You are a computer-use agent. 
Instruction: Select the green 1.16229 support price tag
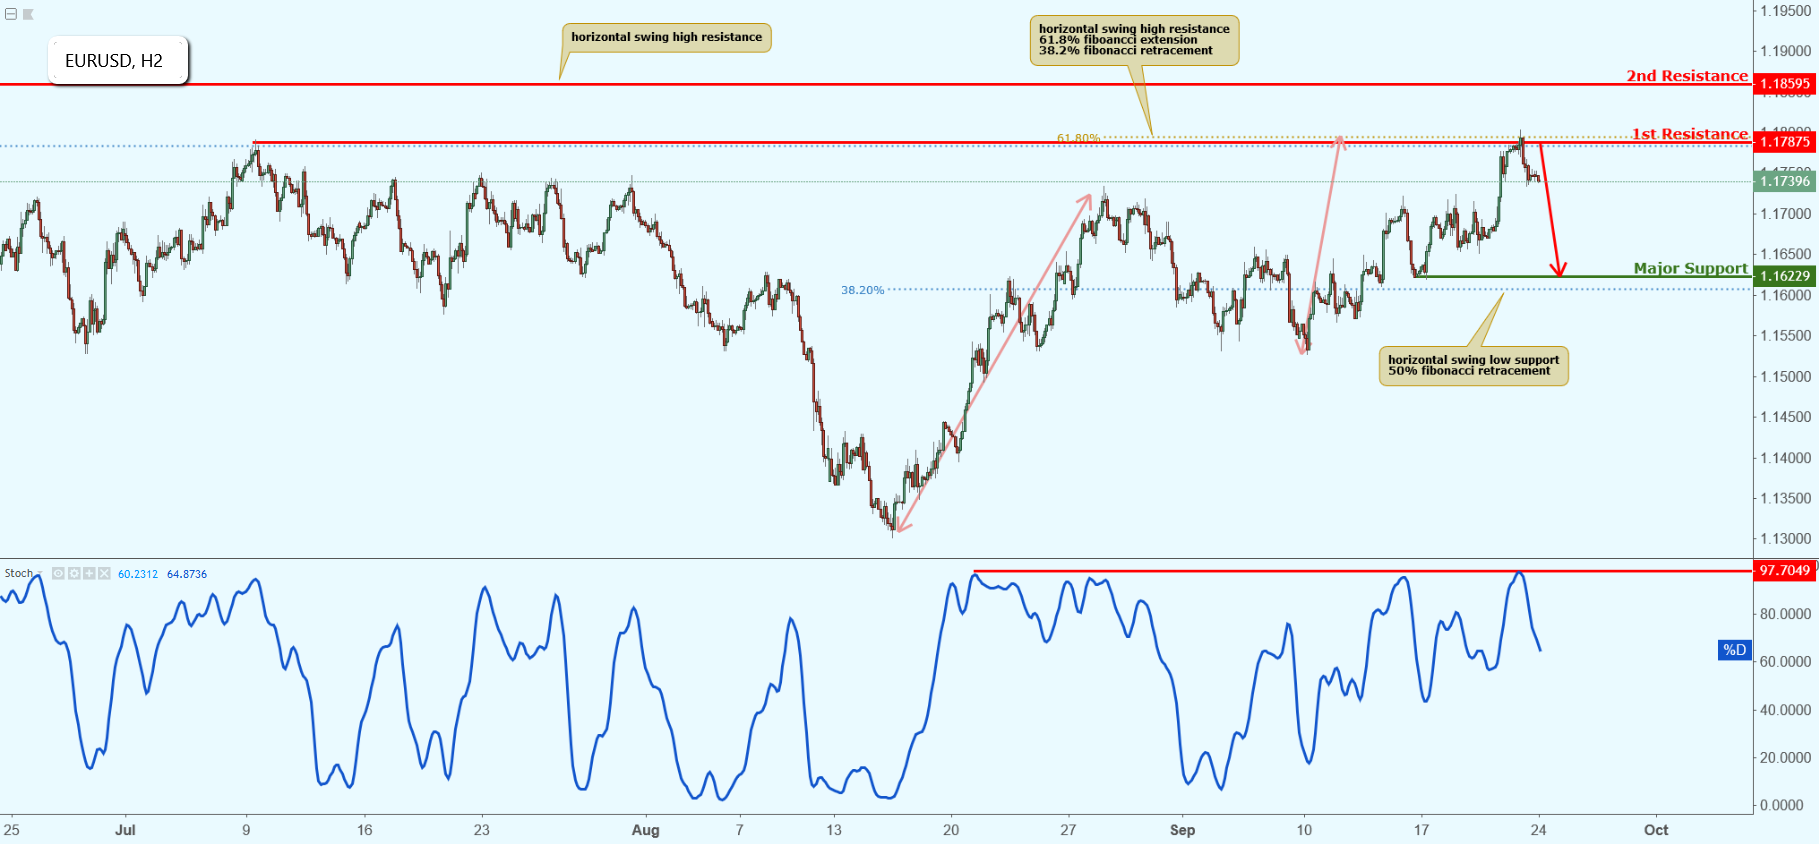(1785, 276)
